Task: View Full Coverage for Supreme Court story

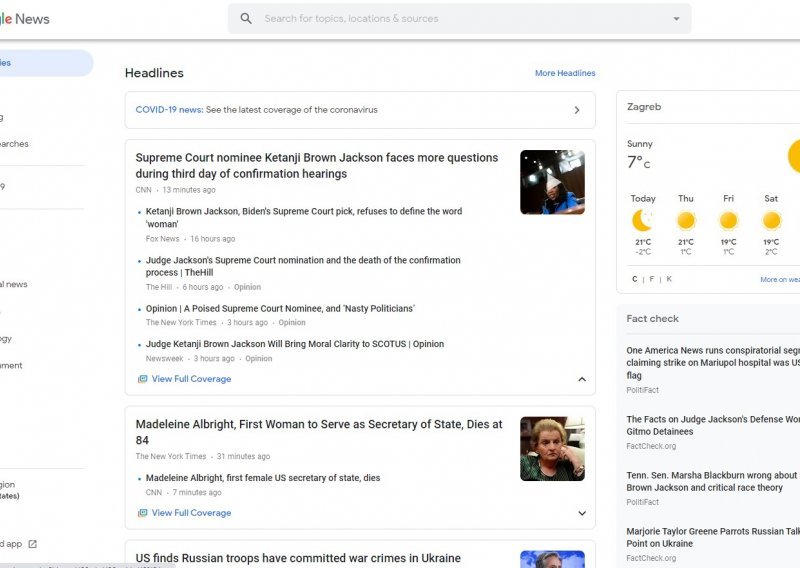Action: [191, 379]
